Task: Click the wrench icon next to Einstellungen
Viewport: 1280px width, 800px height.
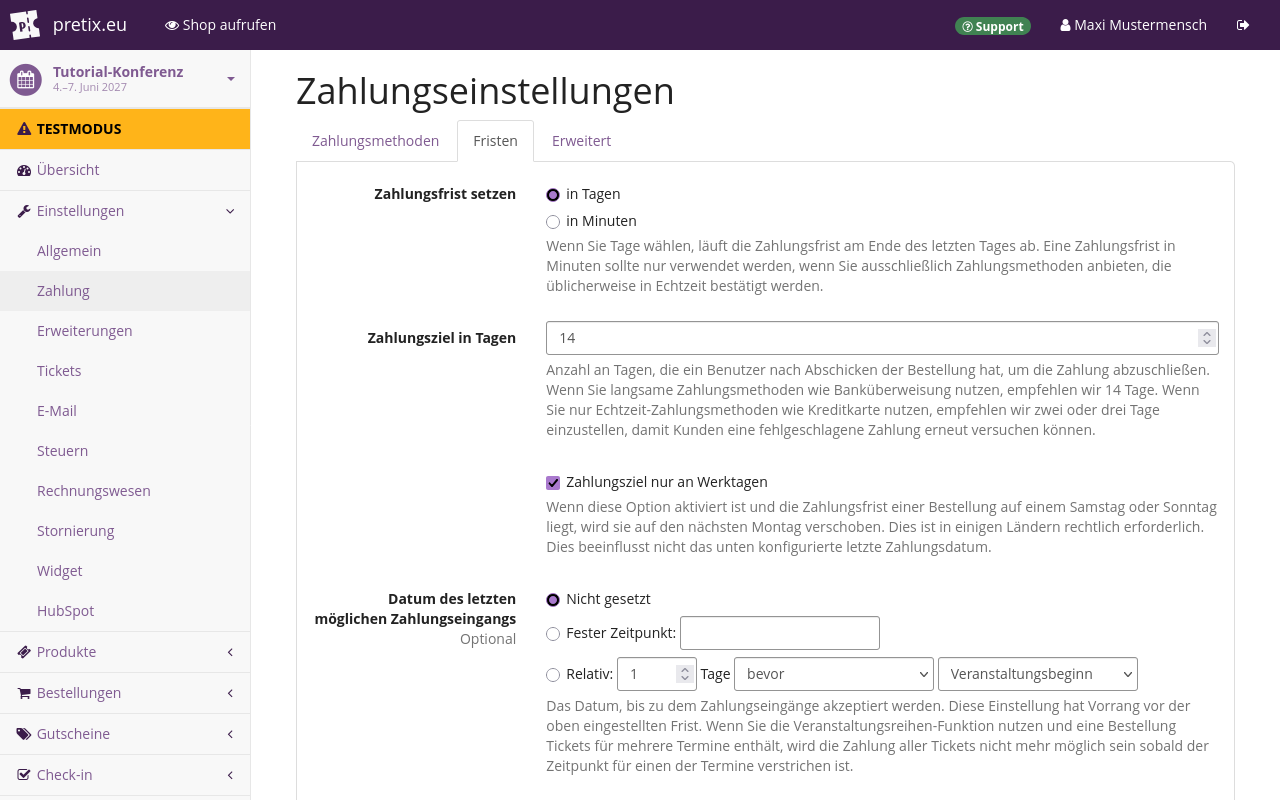Action: pos(24,211)
